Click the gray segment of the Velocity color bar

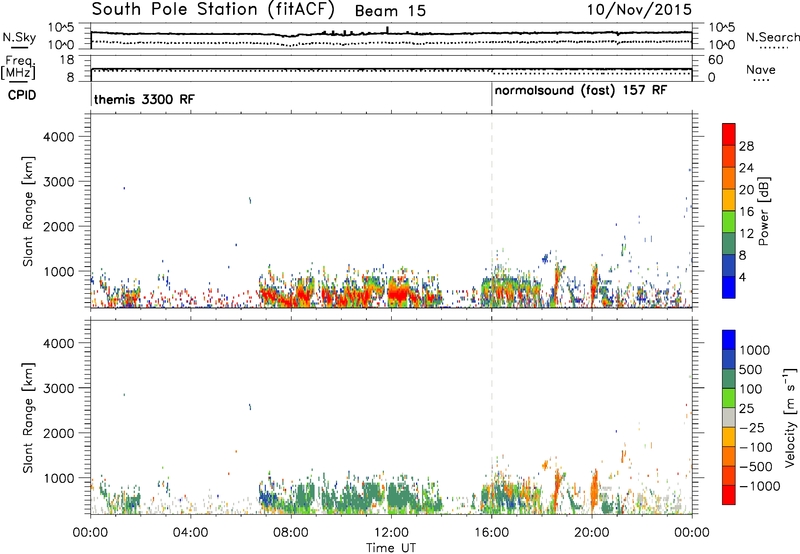[x=729, y=418]
